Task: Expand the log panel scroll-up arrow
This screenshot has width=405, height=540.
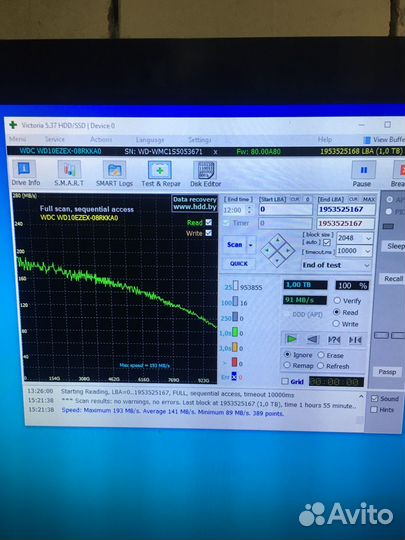Action: 361,397
